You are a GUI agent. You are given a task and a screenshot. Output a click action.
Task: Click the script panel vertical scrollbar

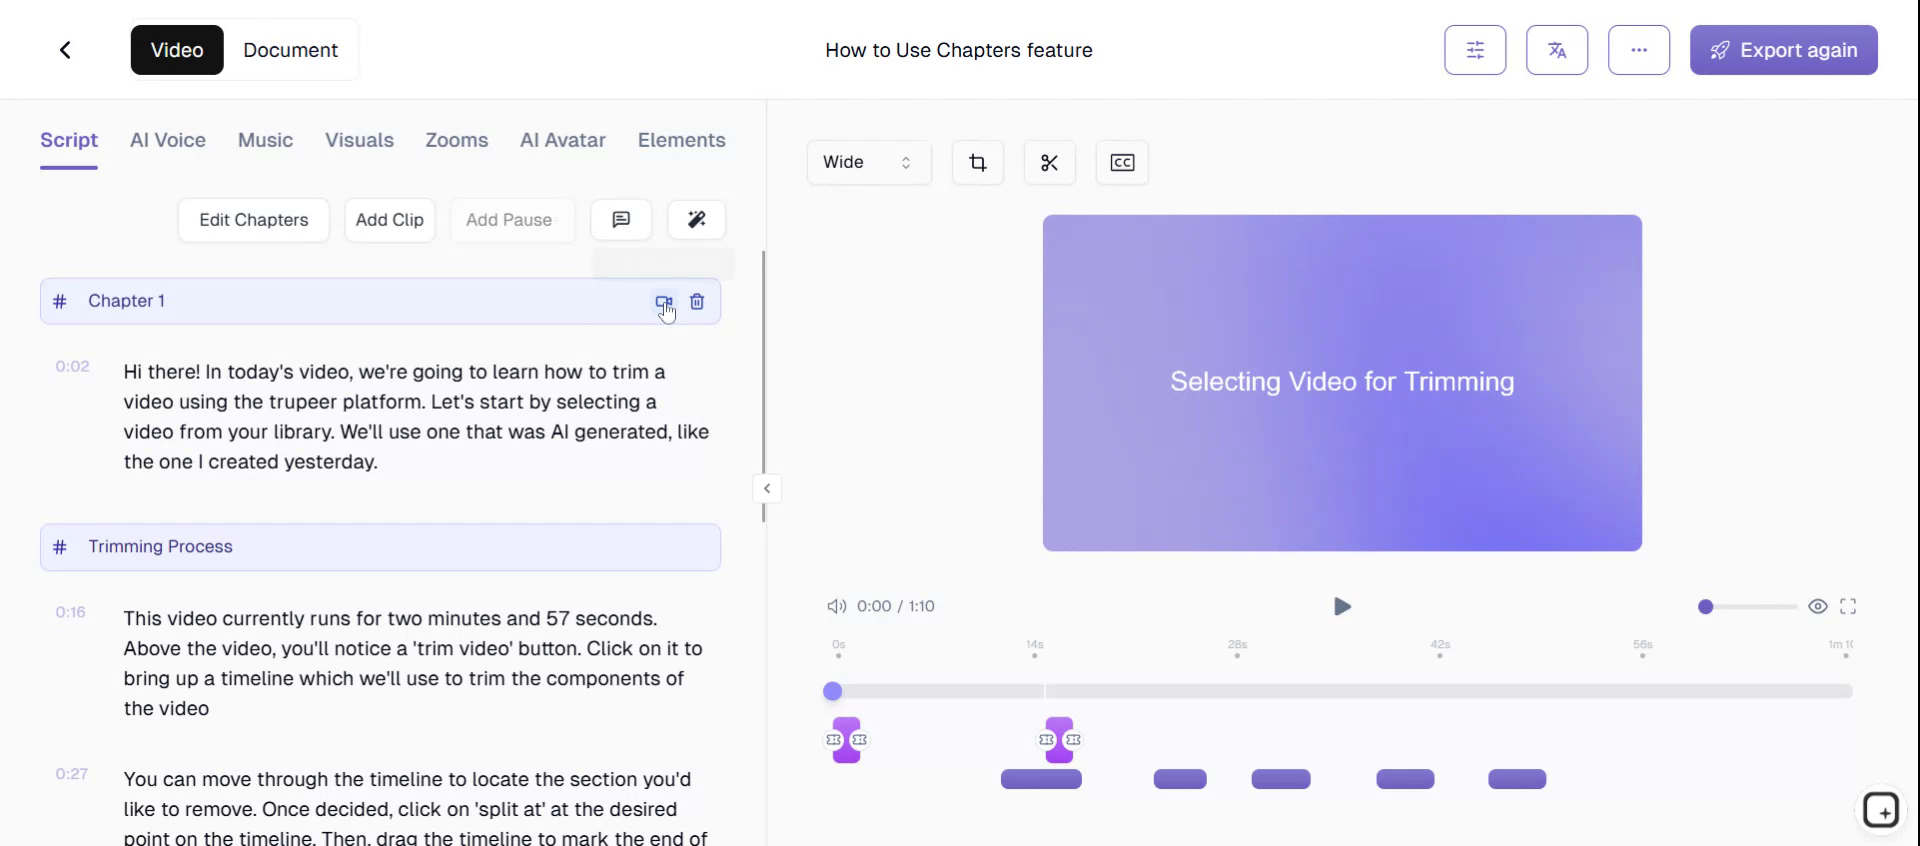[763, 386]
